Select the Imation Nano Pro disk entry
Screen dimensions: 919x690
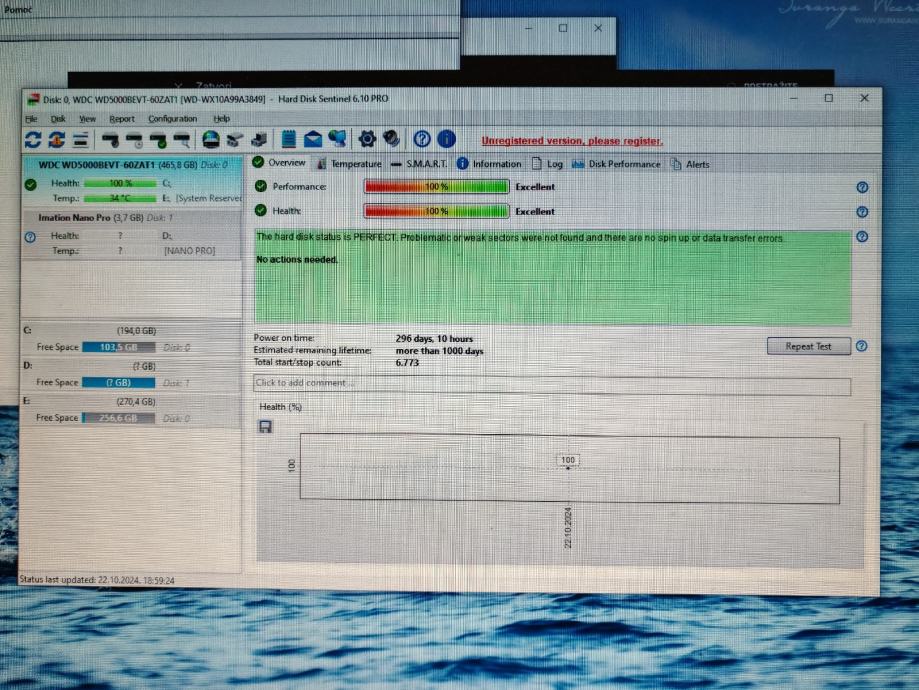pos(132,234)
